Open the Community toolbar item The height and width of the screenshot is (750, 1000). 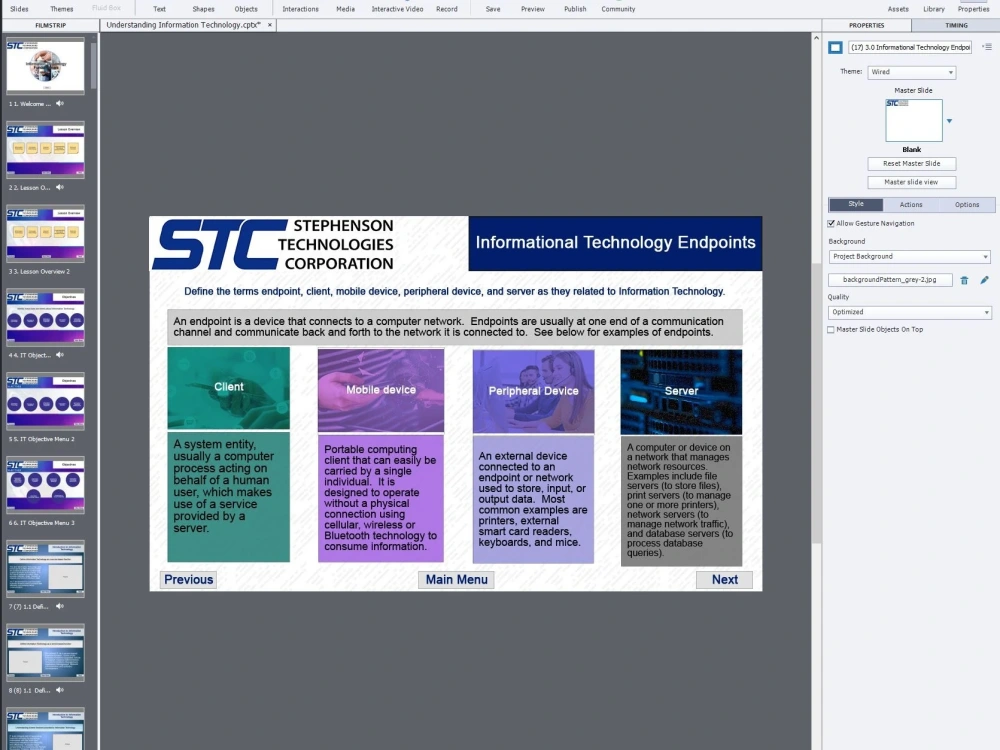pyautogui.click(x=618, y=9)
